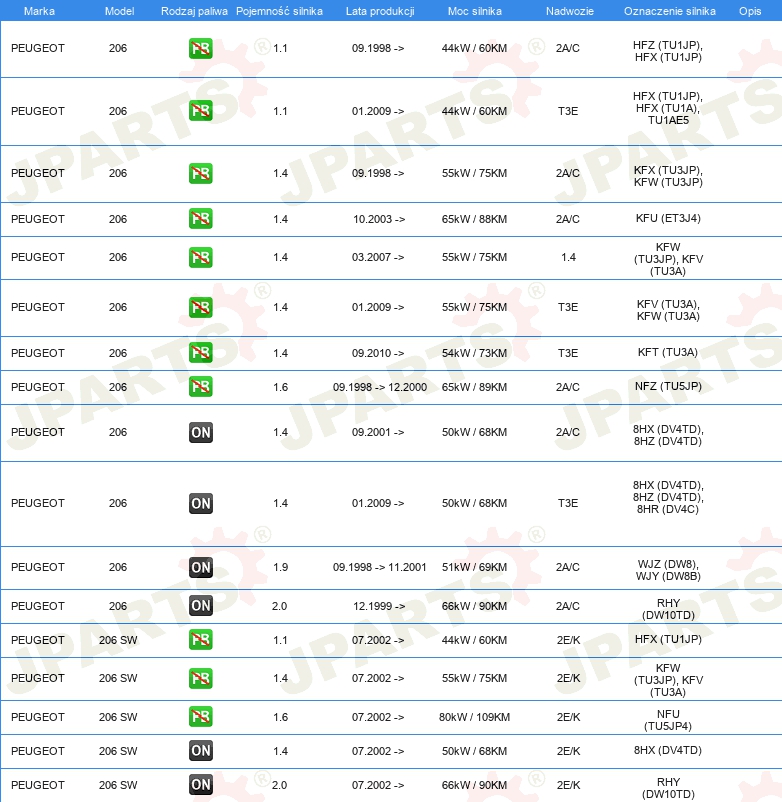Image resolution: width=782 pixels, height=802 pixels.
Task: Click petrol icon in the 206 SW 55kW row
Action: pyautogui.click(x=200, y=678)
